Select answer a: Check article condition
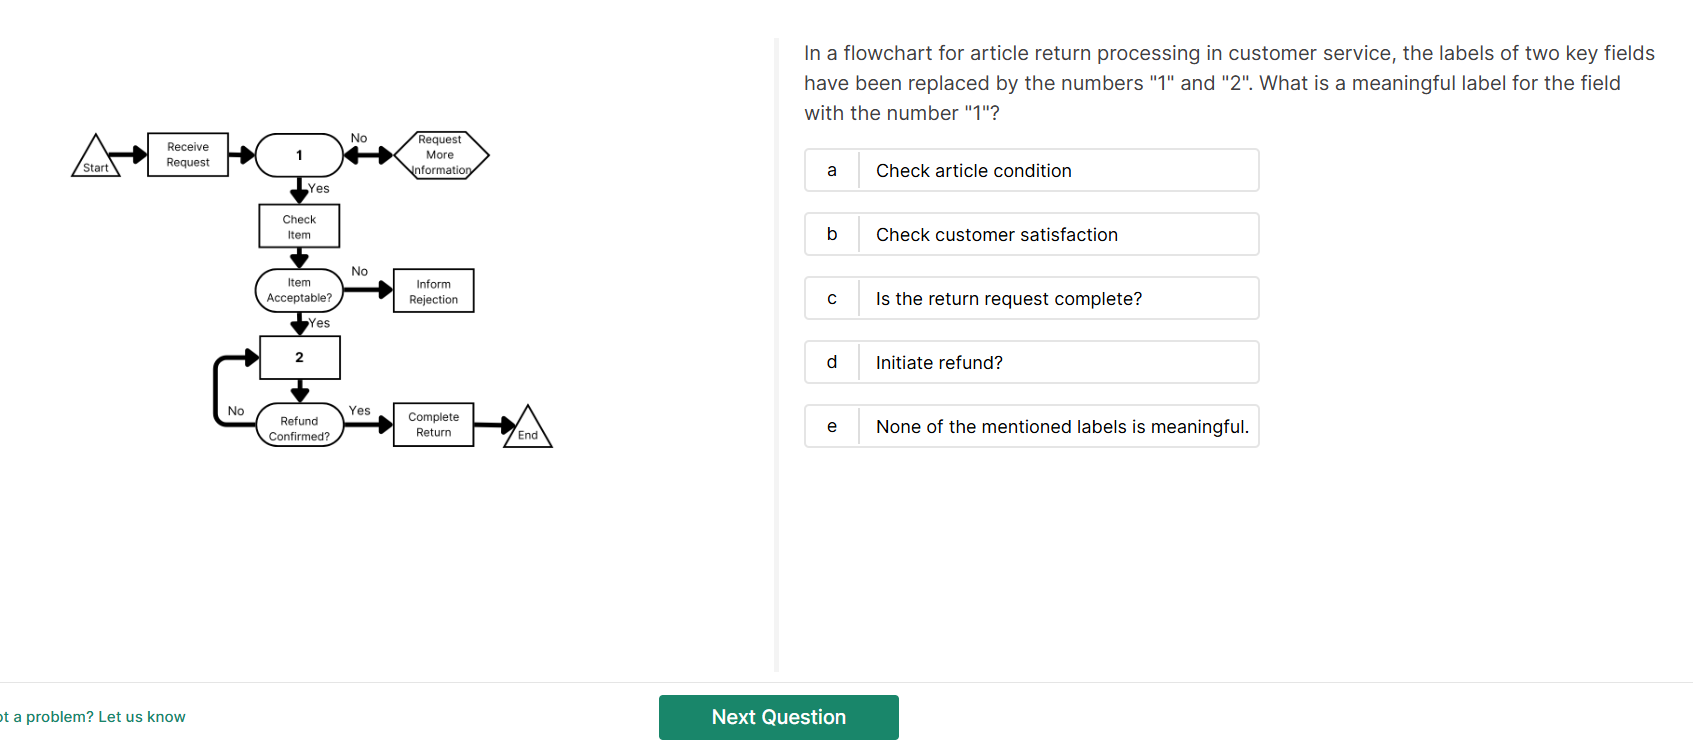Image resolution: width=1703 pixels, height=746 pixels. click(1031, 171)
